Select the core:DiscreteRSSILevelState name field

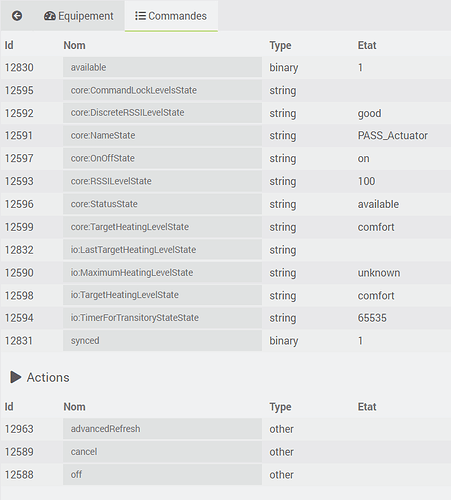(x=162, y=113)
